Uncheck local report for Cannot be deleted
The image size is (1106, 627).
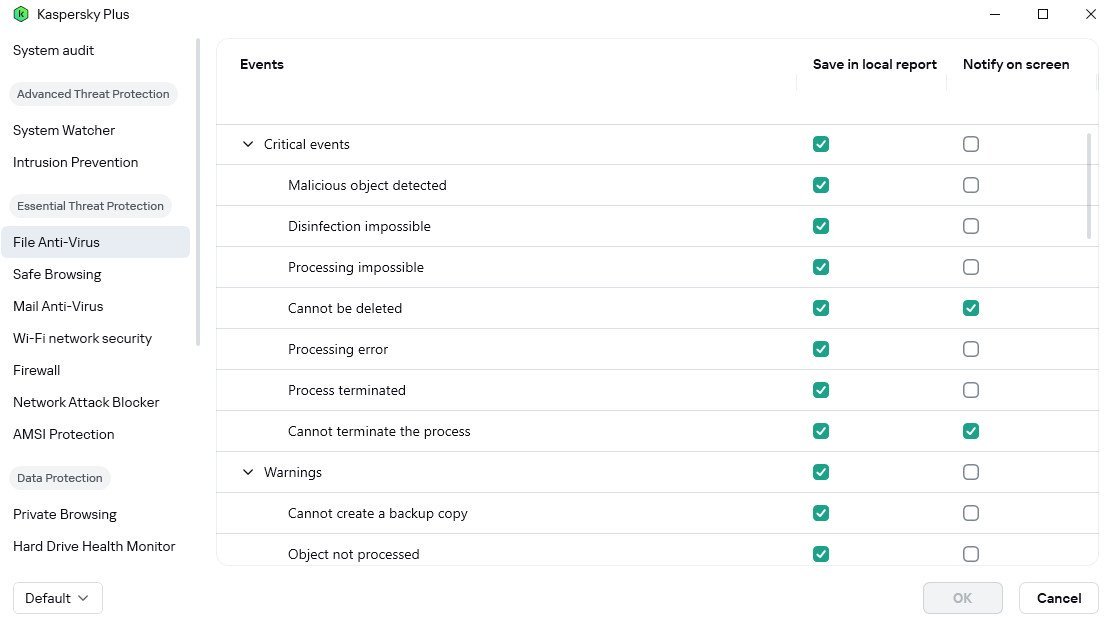(x=821, y=308)
